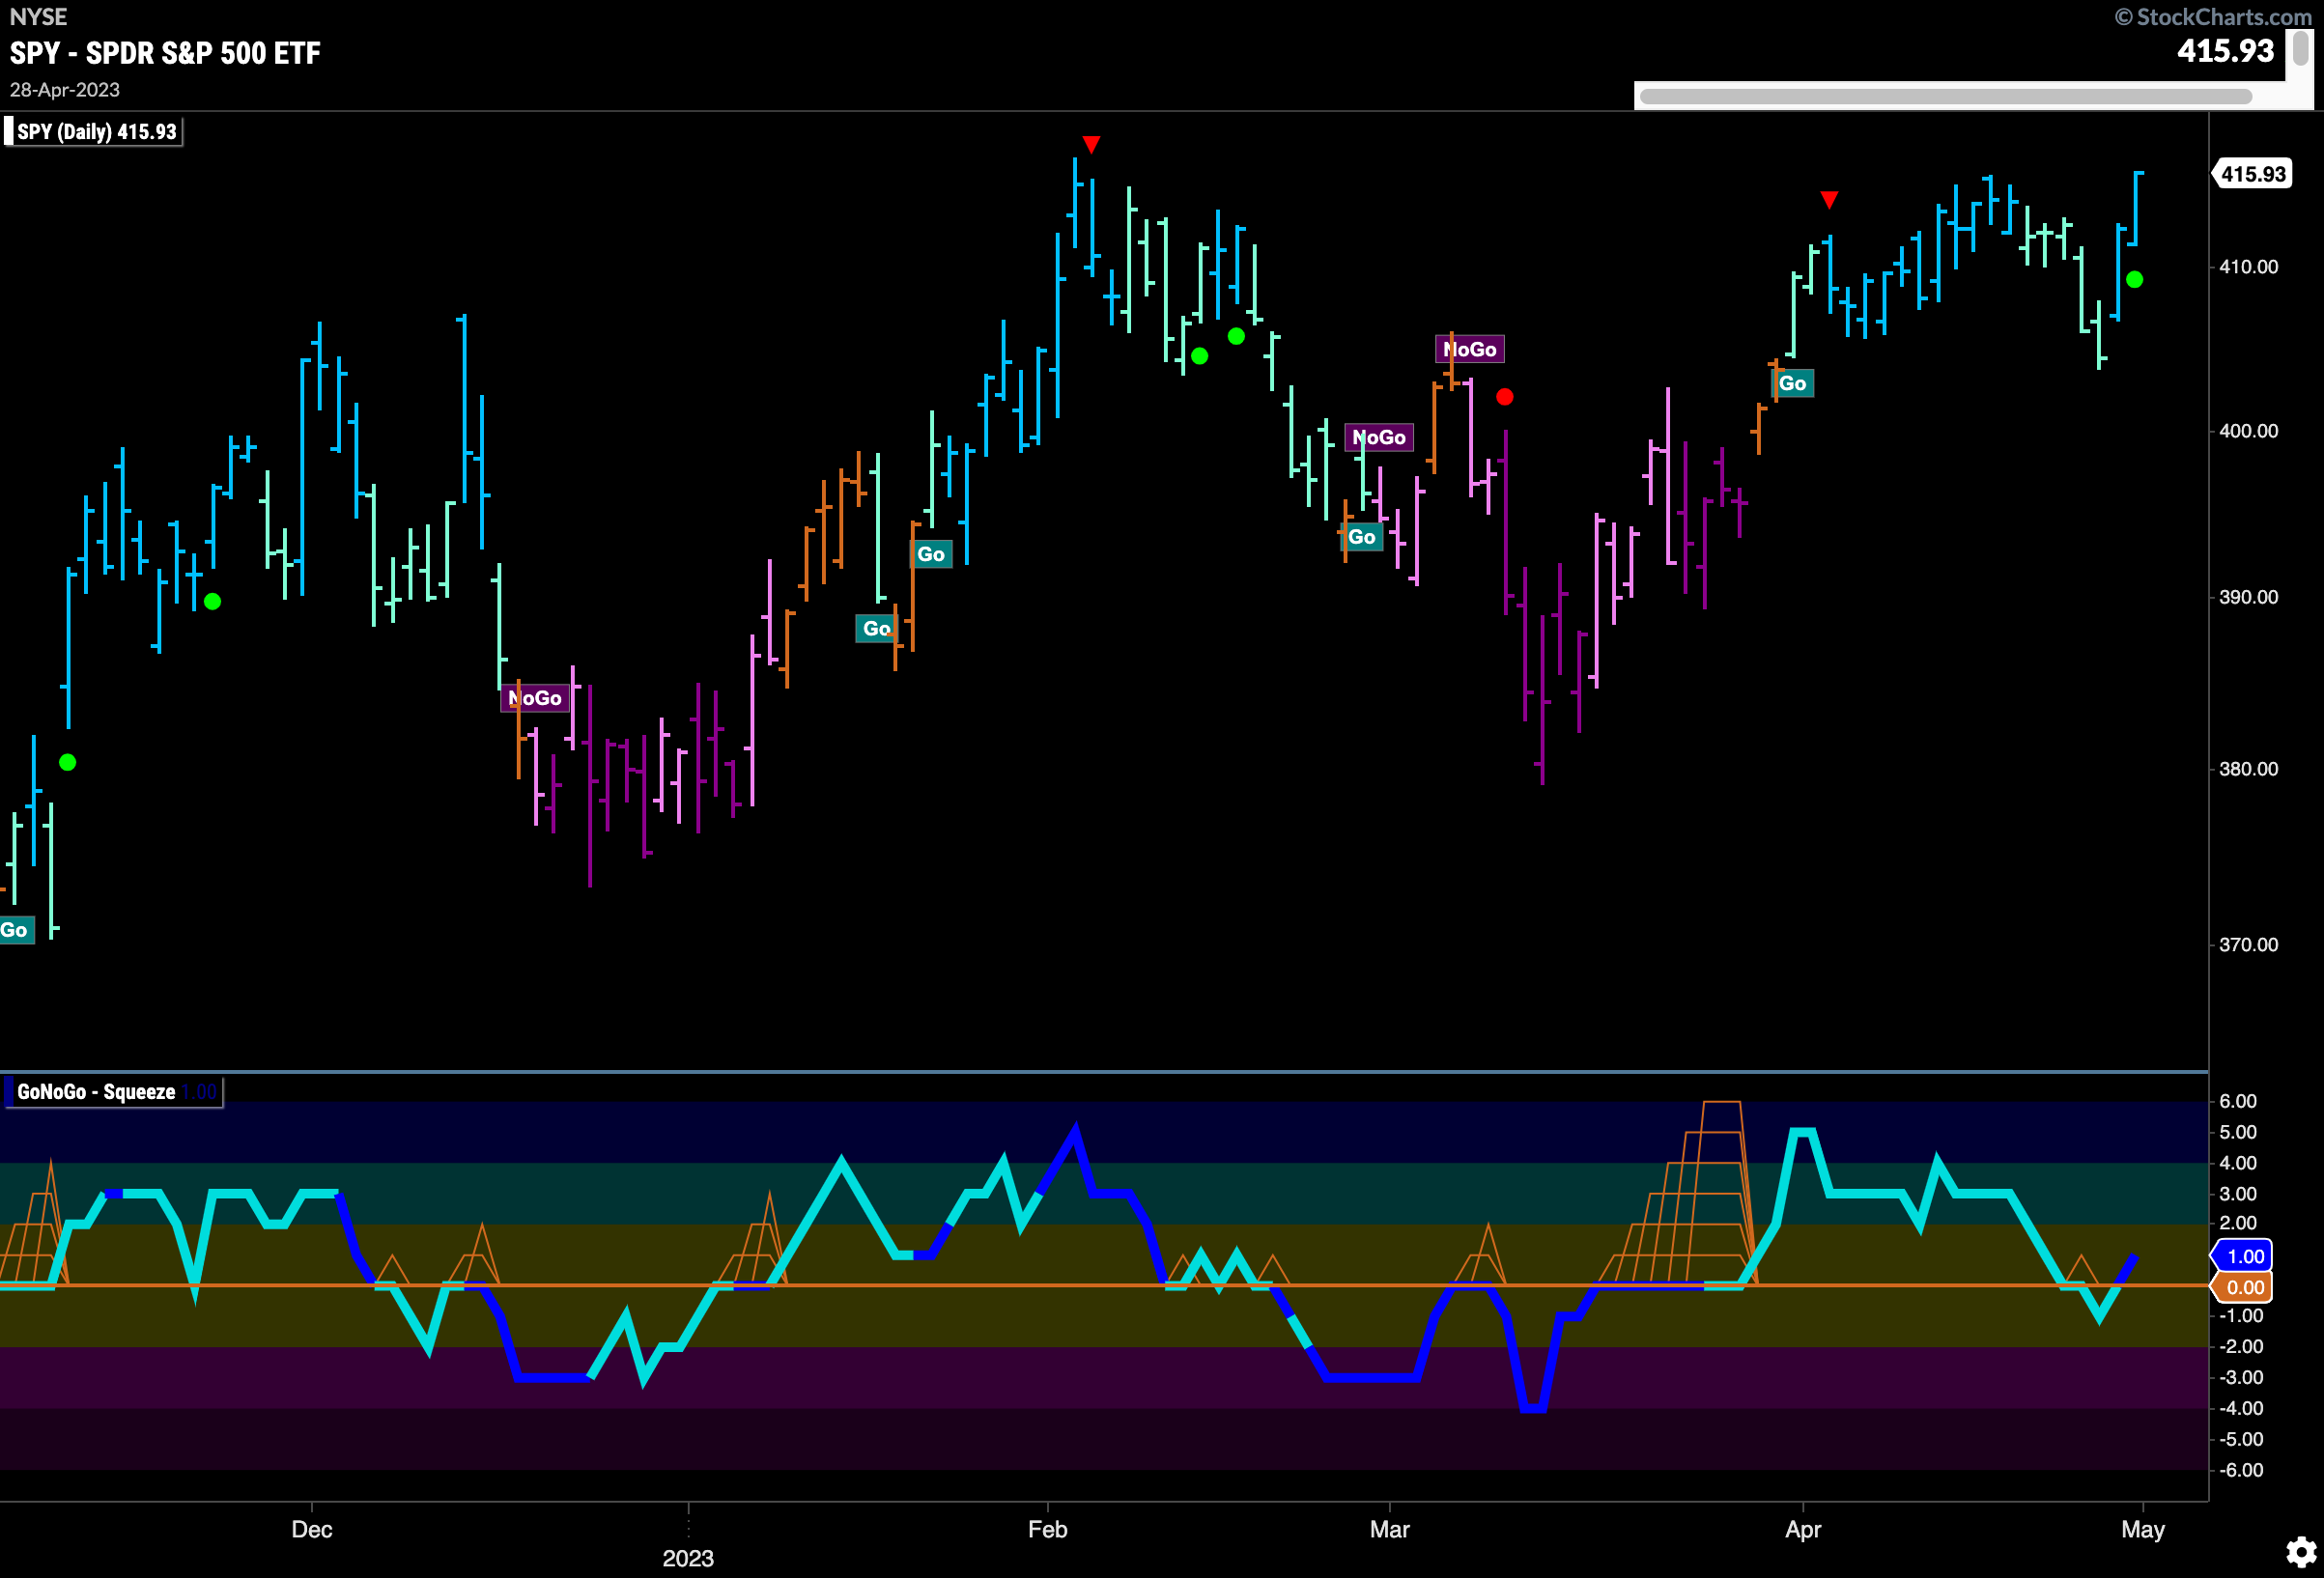Click the 6.00 squeeze axis label
Viewport: 2324px width, 1578px height.
pos(2238,1101)
